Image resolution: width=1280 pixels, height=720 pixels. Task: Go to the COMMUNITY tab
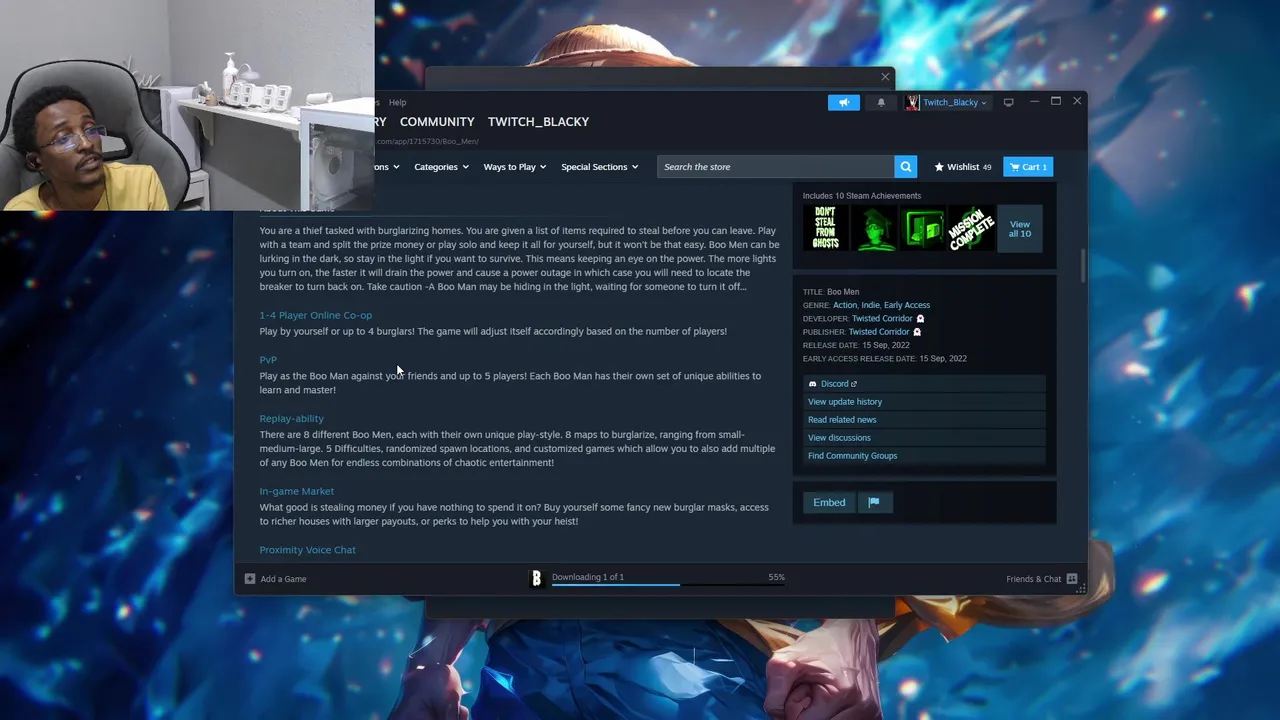click(x=437, y=122)
